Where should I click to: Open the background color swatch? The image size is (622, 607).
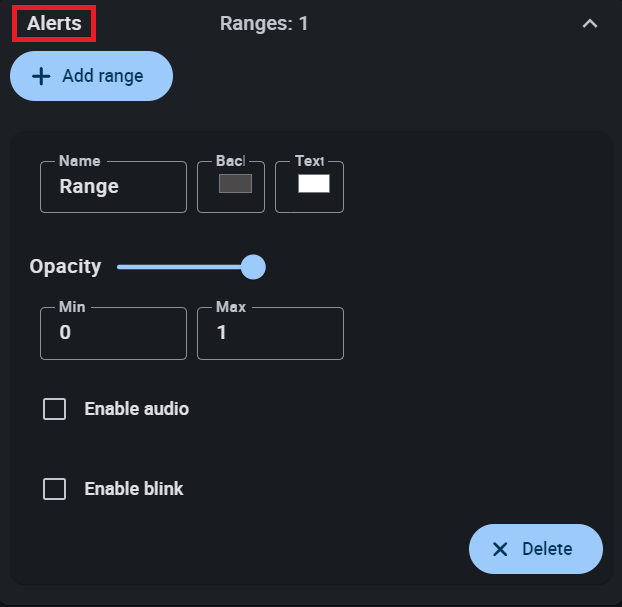coord(235,184)
